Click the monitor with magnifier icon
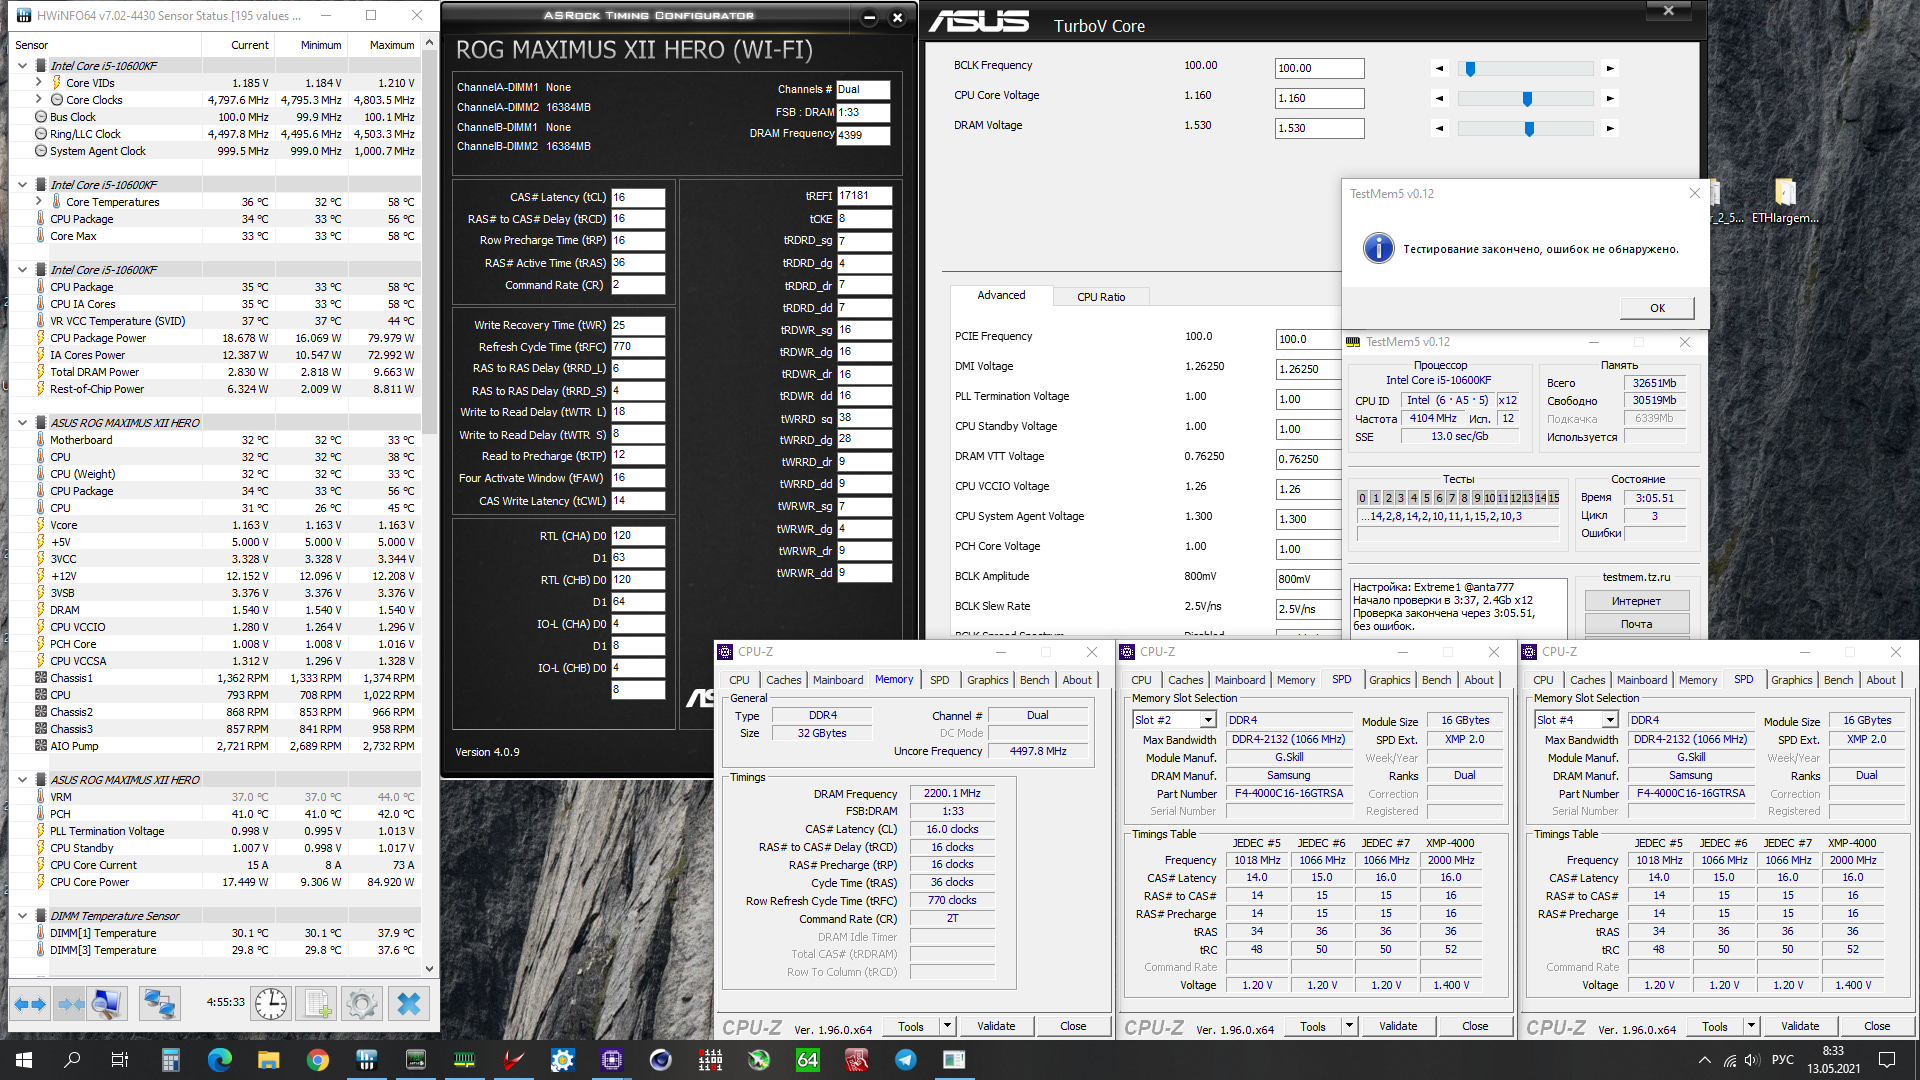1920x1080 pixels. click(107, 1003)
